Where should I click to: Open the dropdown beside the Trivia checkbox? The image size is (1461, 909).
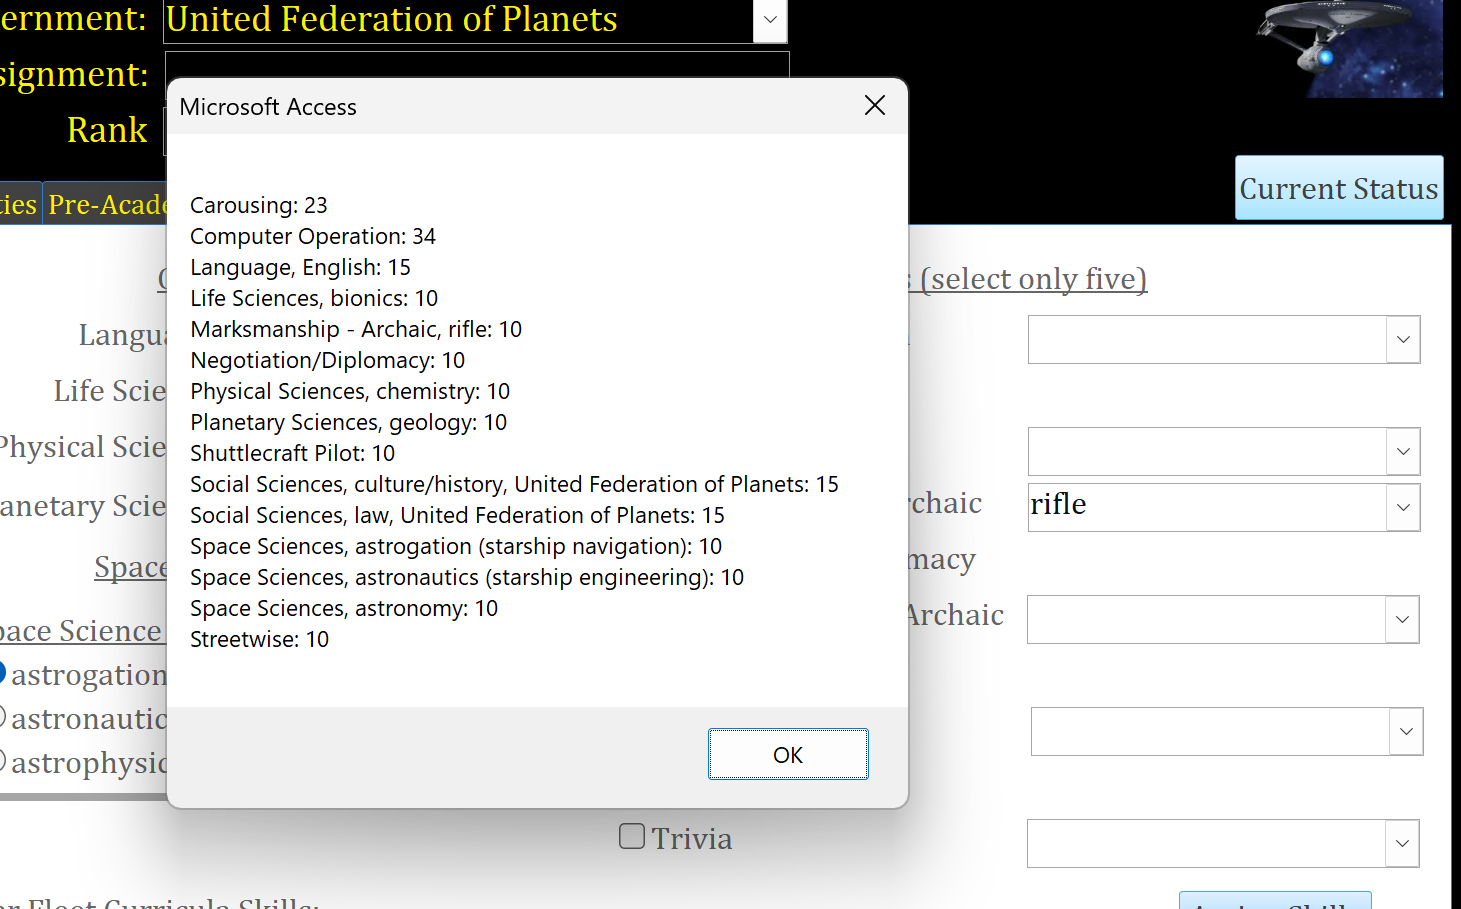pos(1402,844)
